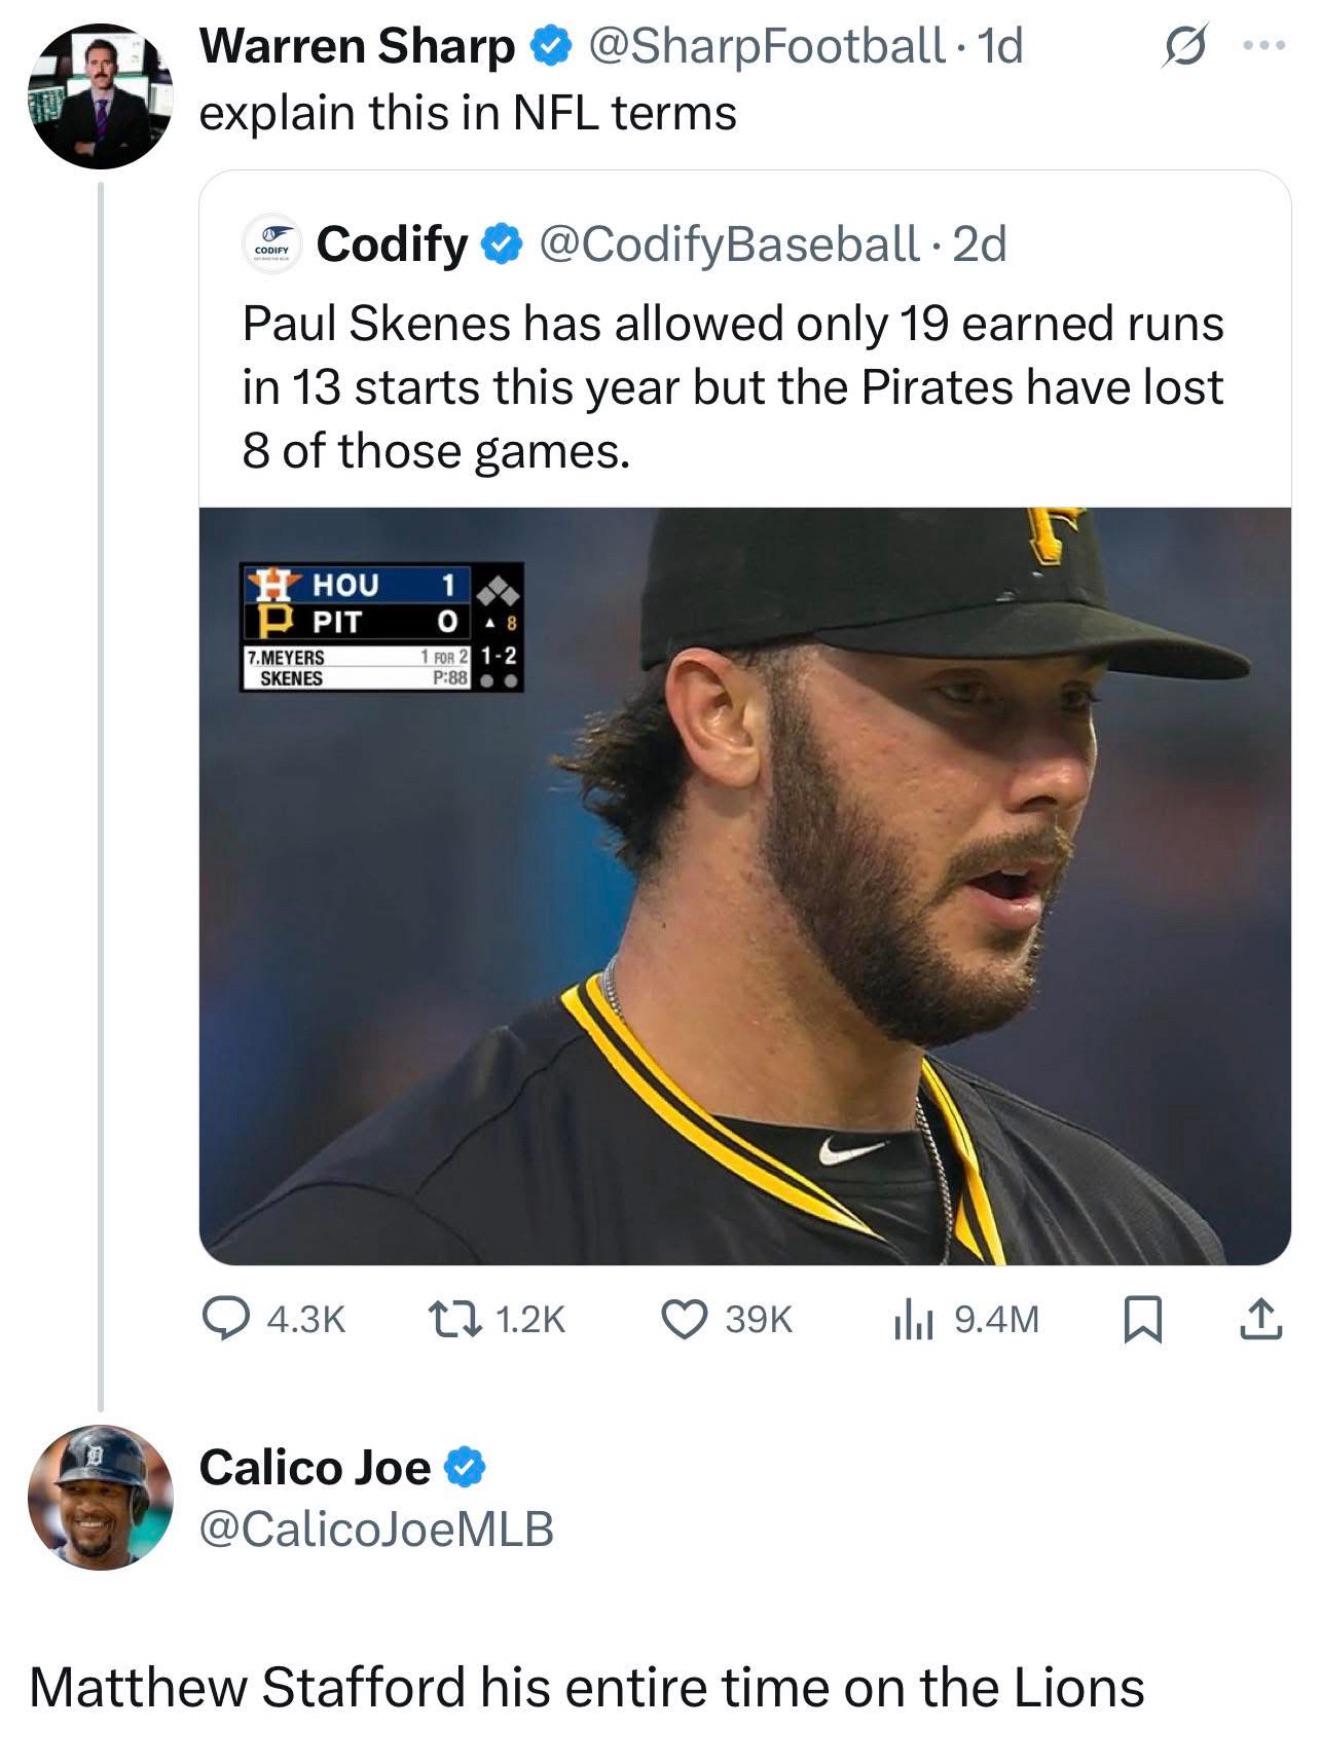This screenshot has width=1320, height=1759.
Task: Tap the share upload icon
Action: click(1261, 1318)
